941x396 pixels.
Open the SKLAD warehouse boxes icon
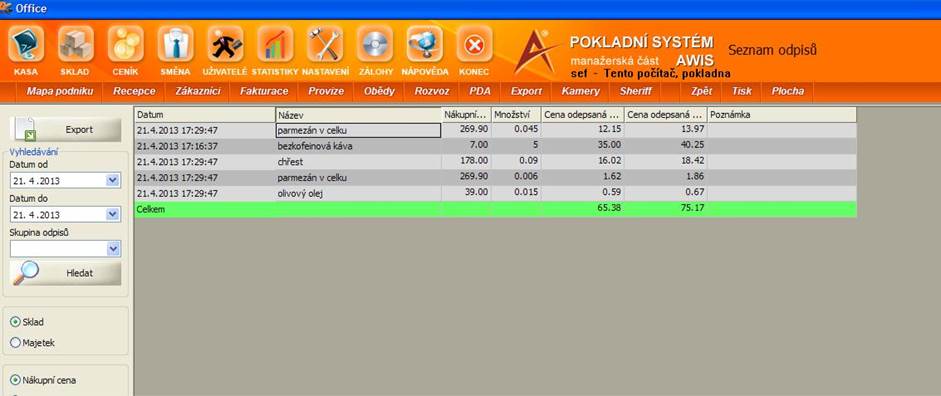click(x=76, y=44)
